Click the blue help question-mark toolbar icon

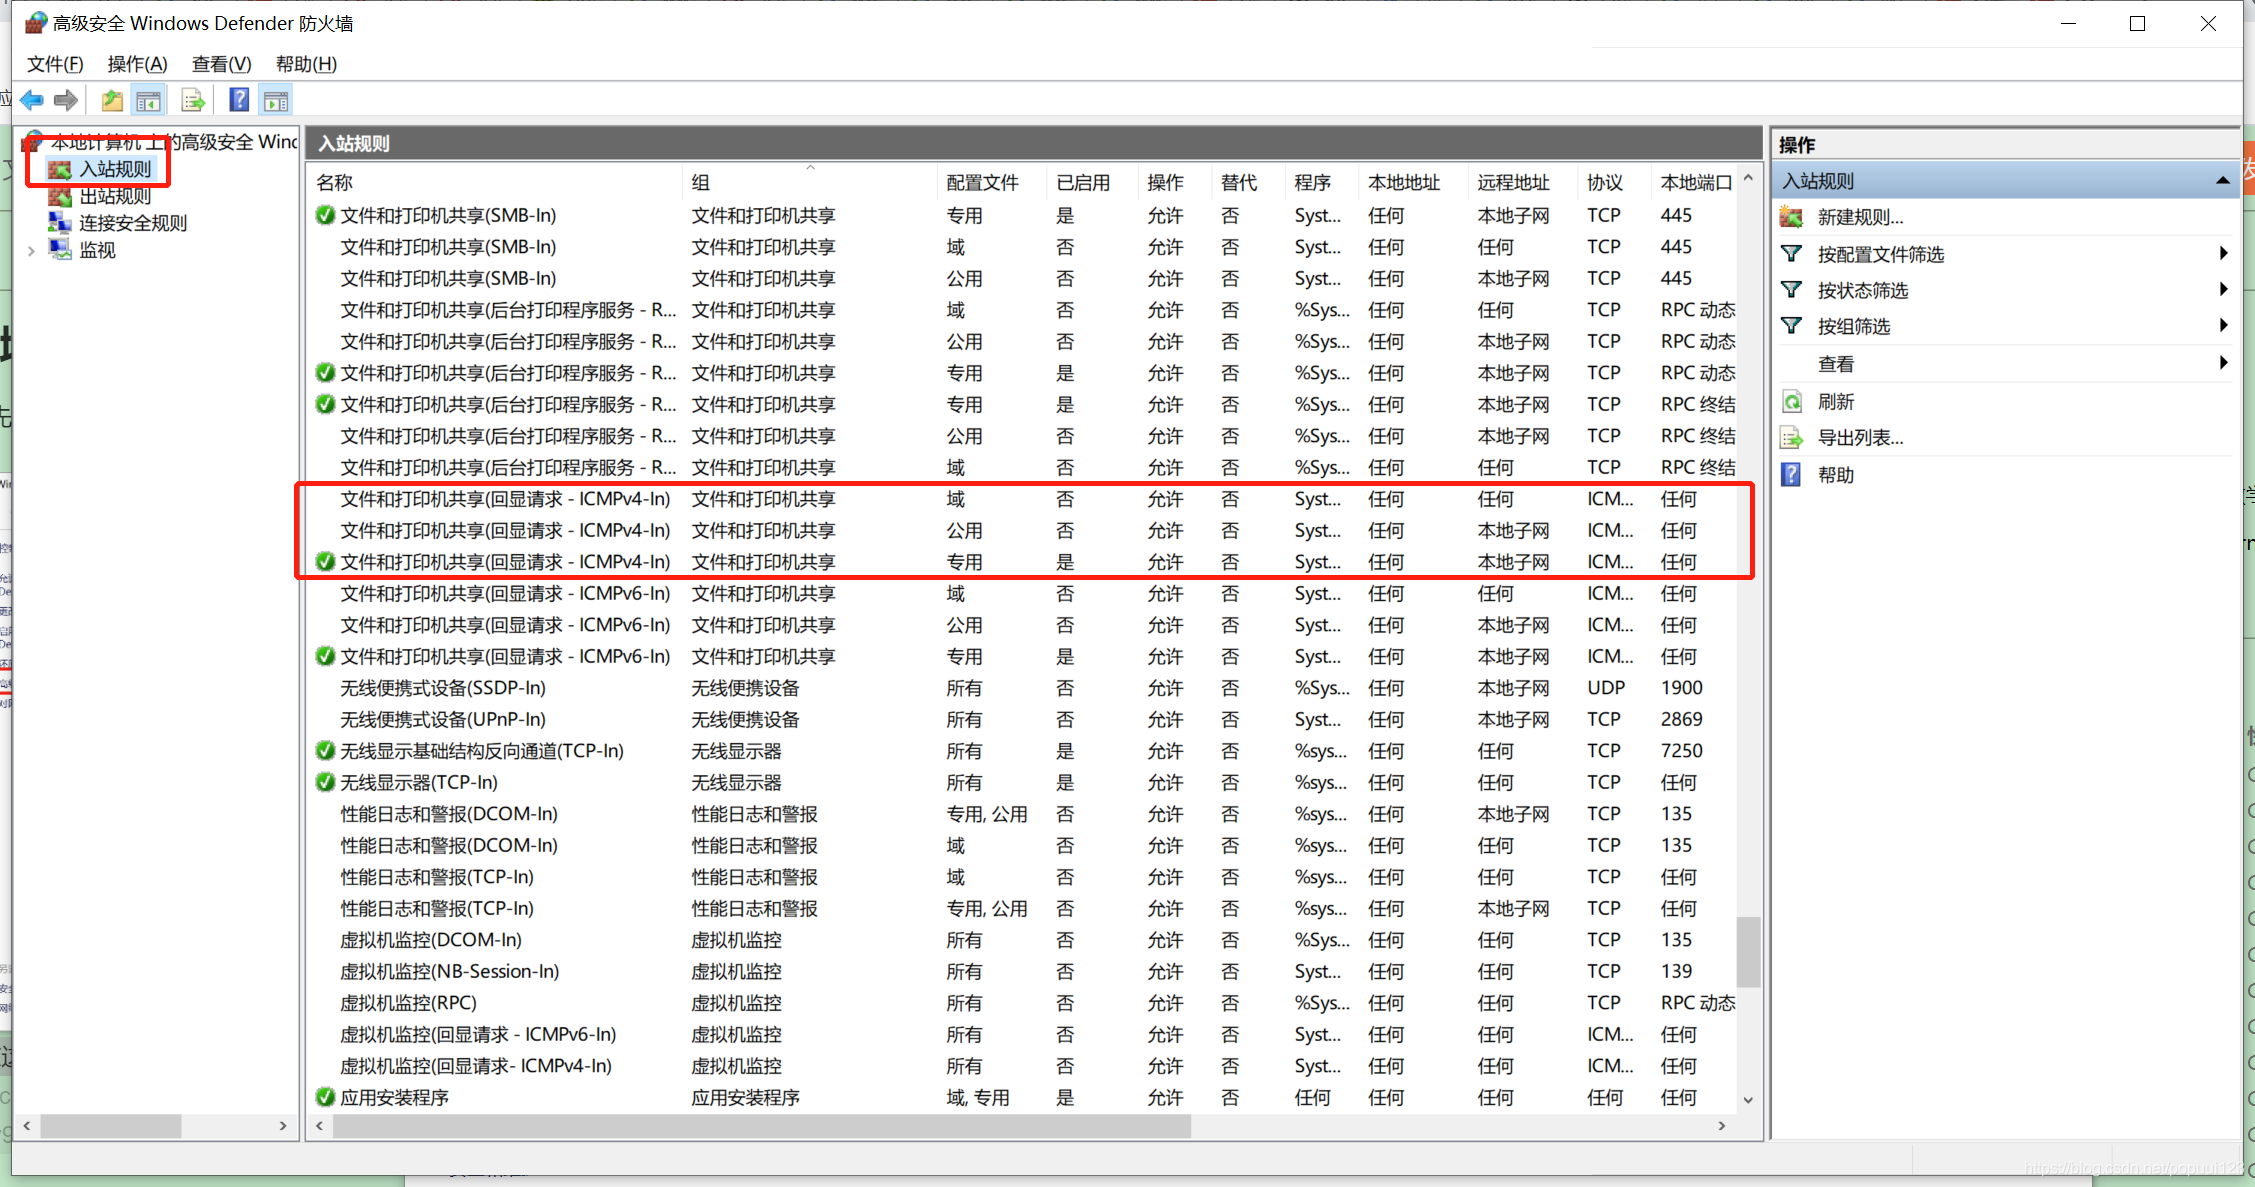(x=239, y=100)
